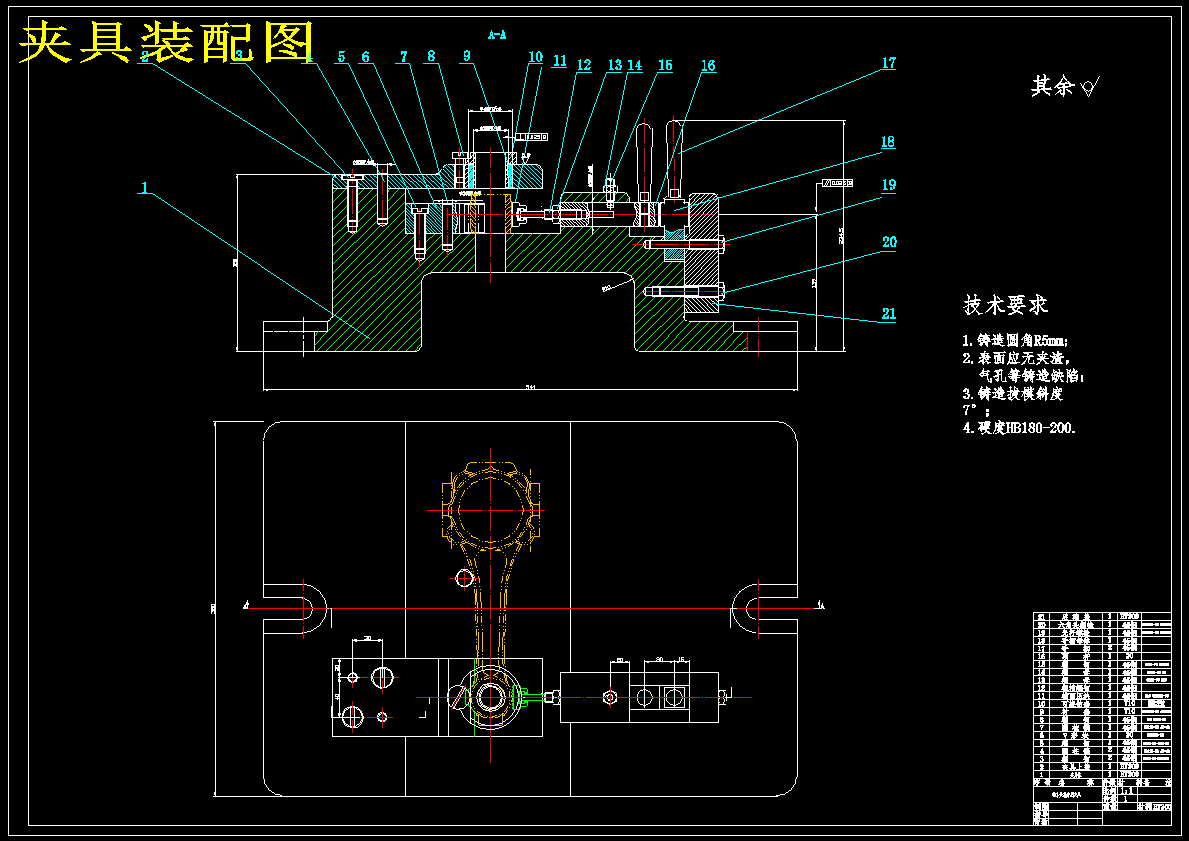
Task: Click the yellow title 夹具装配图
Action: (x=167, y=42)
